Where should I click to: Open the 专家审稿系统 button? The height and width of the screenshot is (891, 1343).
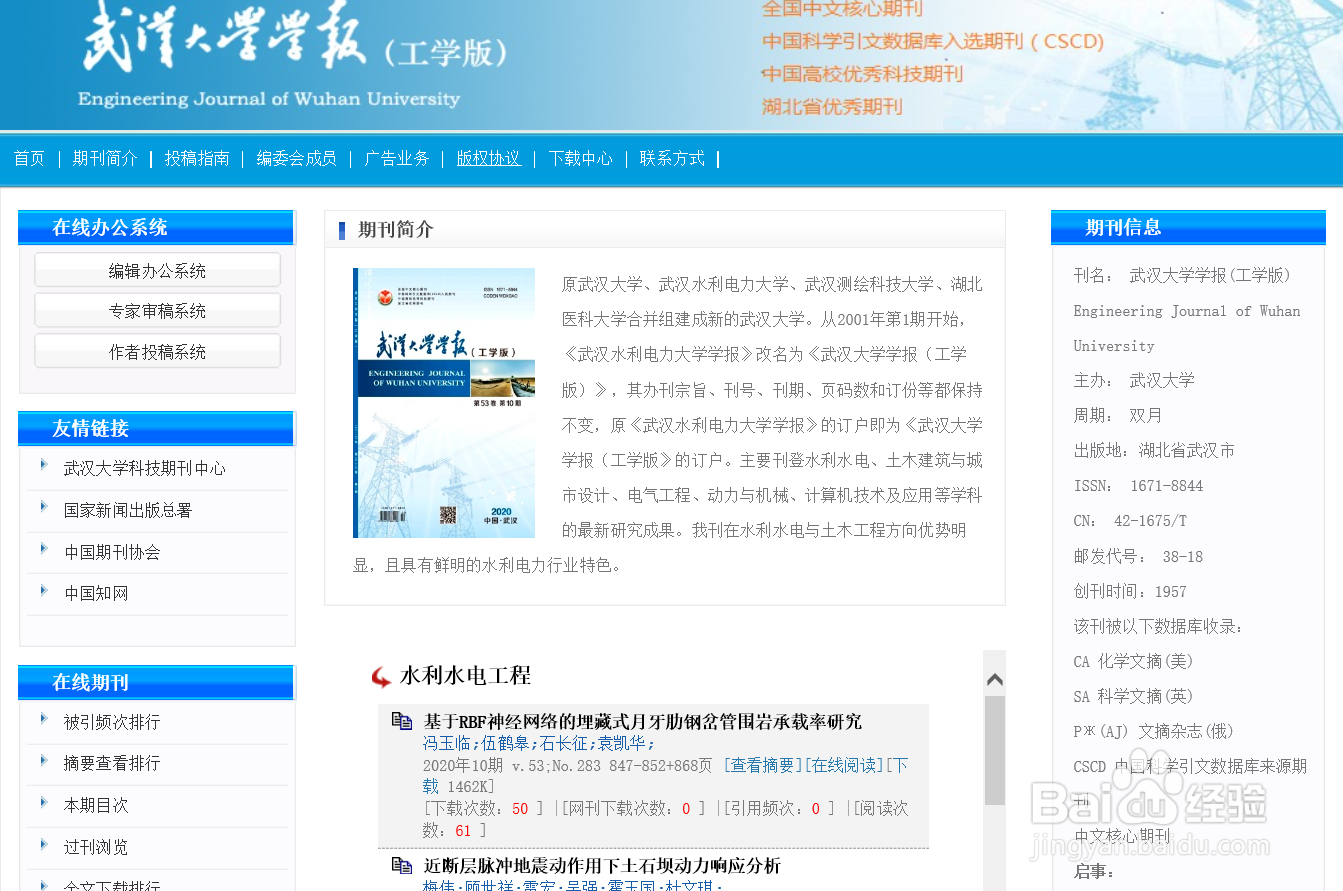tap(157, 310)
